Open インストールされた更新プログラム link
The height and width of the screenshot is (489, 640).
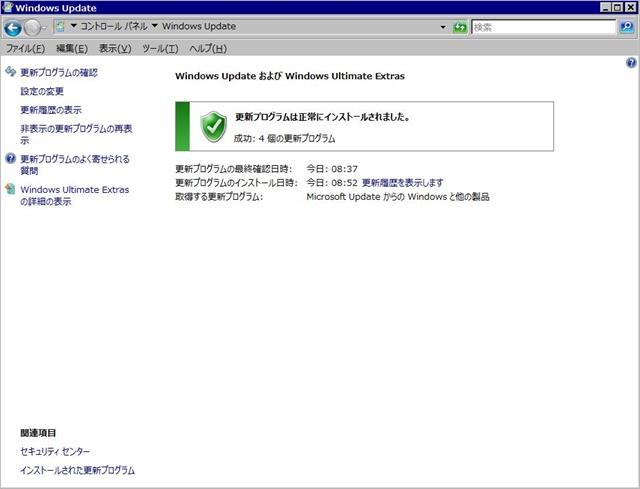(x=78, y=470)
